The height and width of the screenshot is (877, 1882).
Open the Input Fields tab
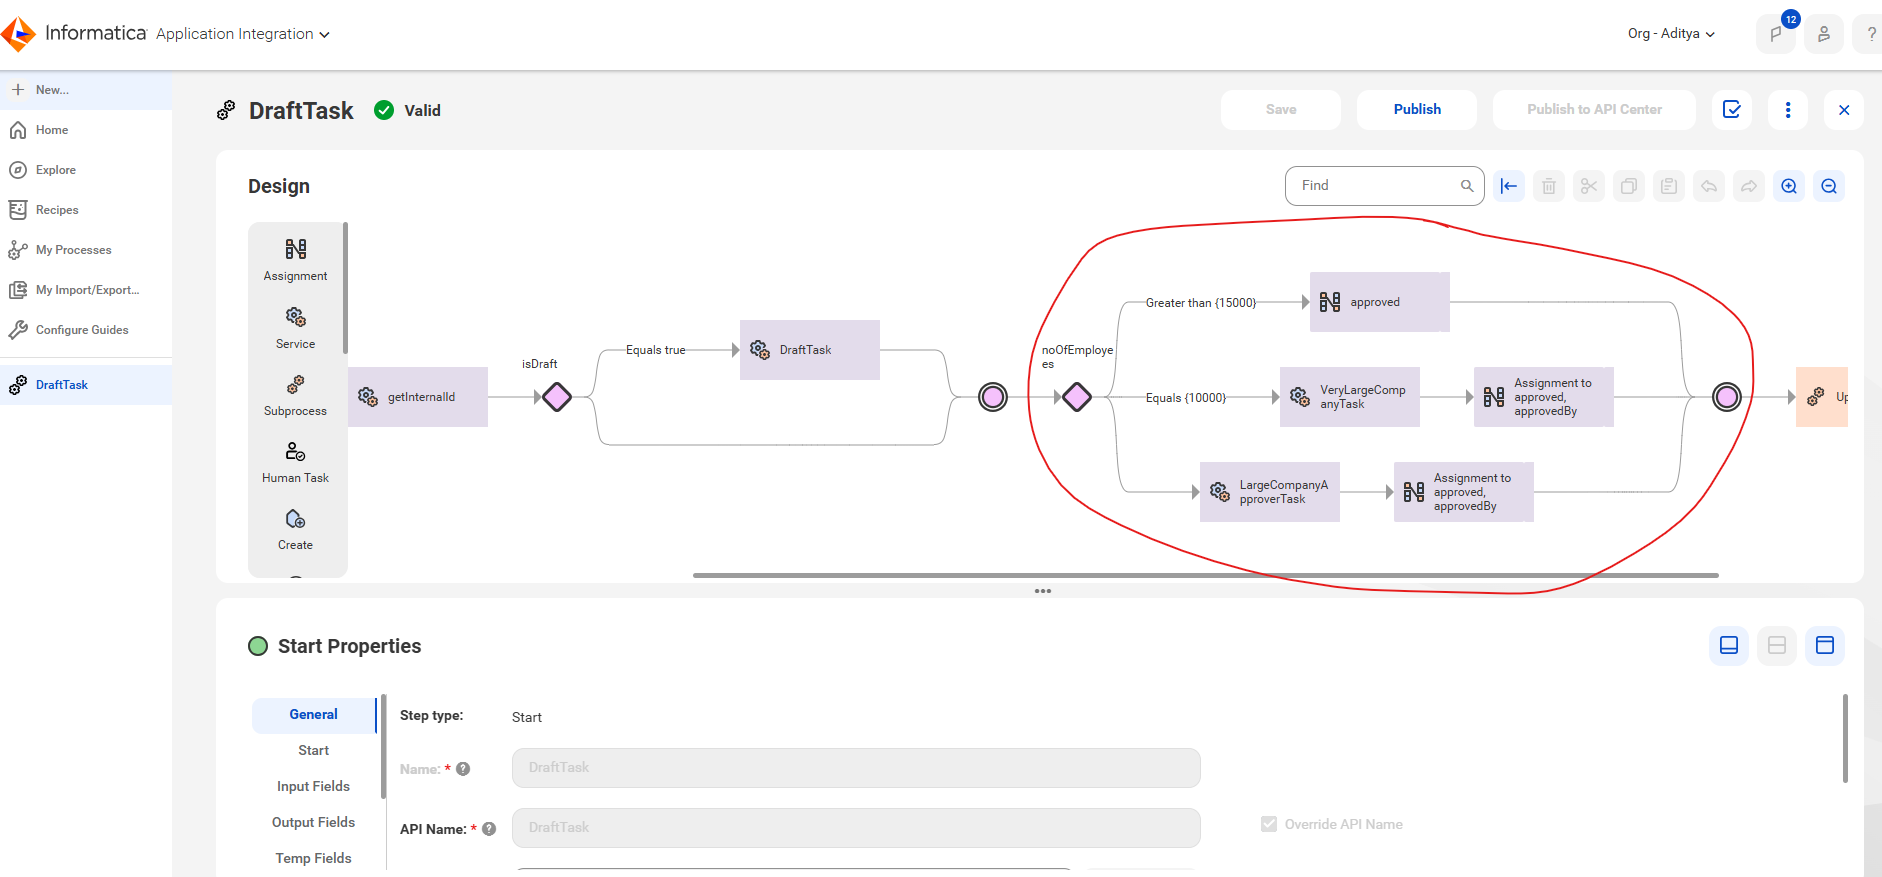pyautogui.click(x=314, y=786)
